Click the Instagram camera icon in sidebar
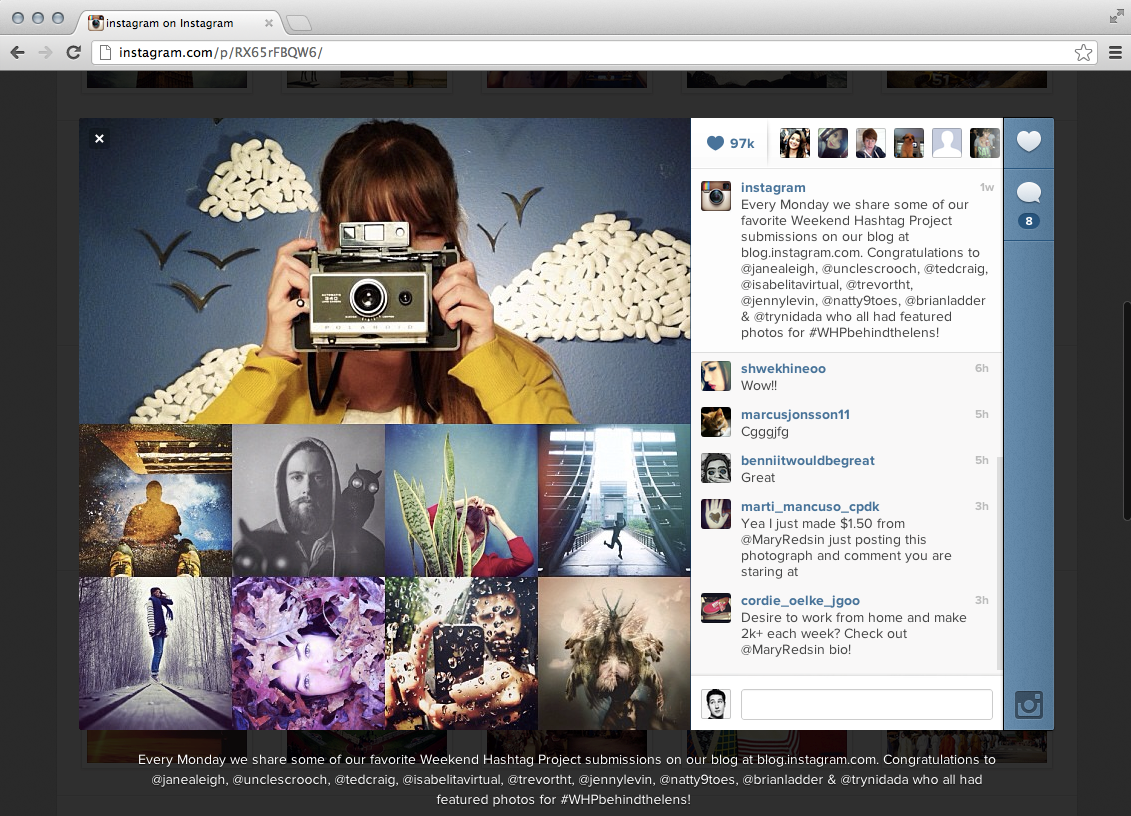Image resolution: width=1131 pixels, height=816 pixels. click(x=1028, y=705)
